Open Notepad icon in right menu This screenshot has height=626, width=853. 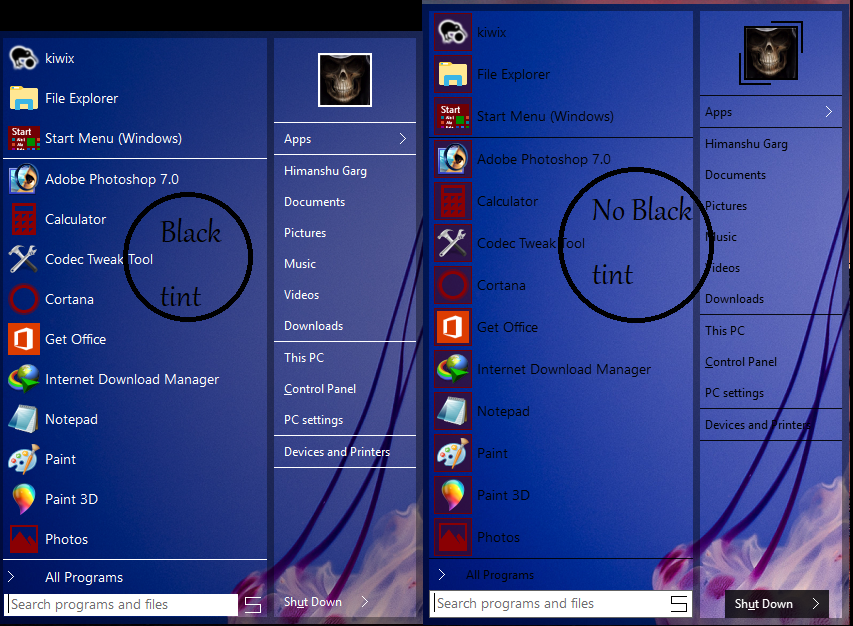click(x=453, y=411)
